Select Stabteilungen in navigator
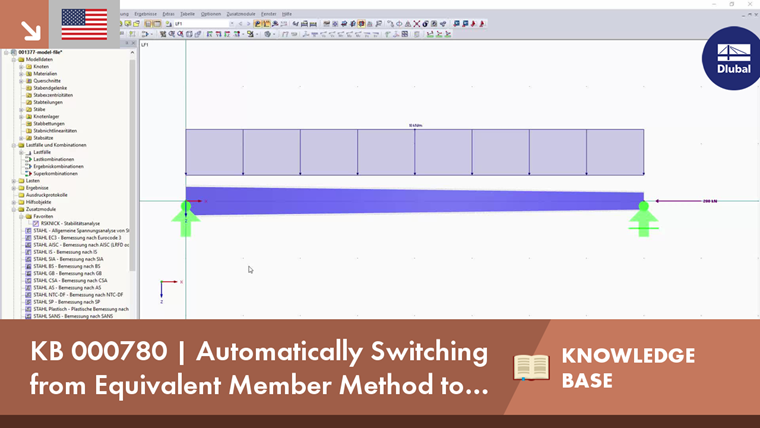Viewport: 760px width, 428px height. coord(48,102)
